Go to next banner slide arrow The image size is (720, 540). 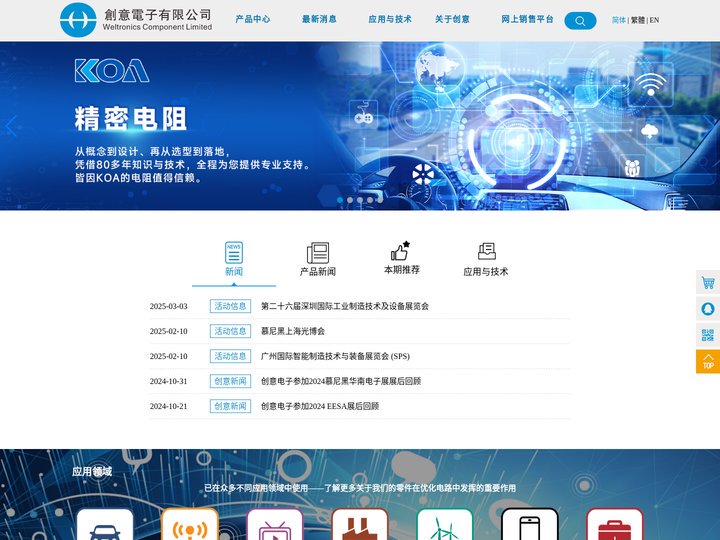709,125
